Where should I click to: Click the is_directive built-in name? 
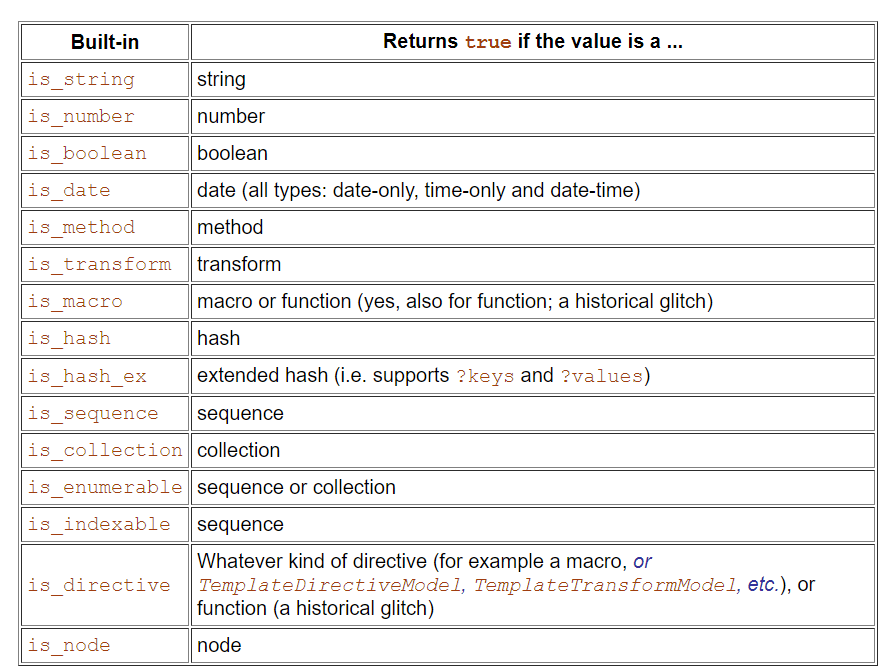99,585
